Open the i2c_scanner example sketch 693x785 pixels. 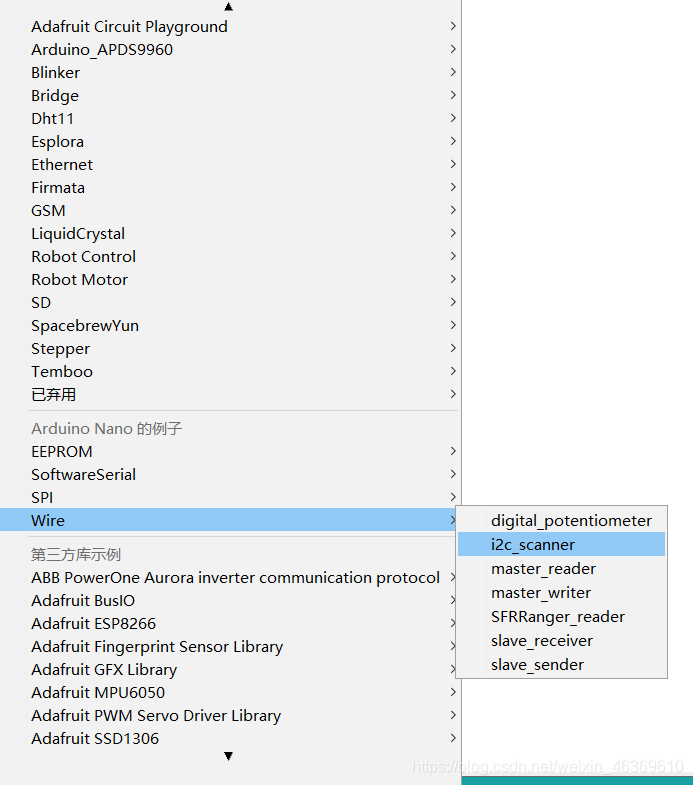pos(561,545)
